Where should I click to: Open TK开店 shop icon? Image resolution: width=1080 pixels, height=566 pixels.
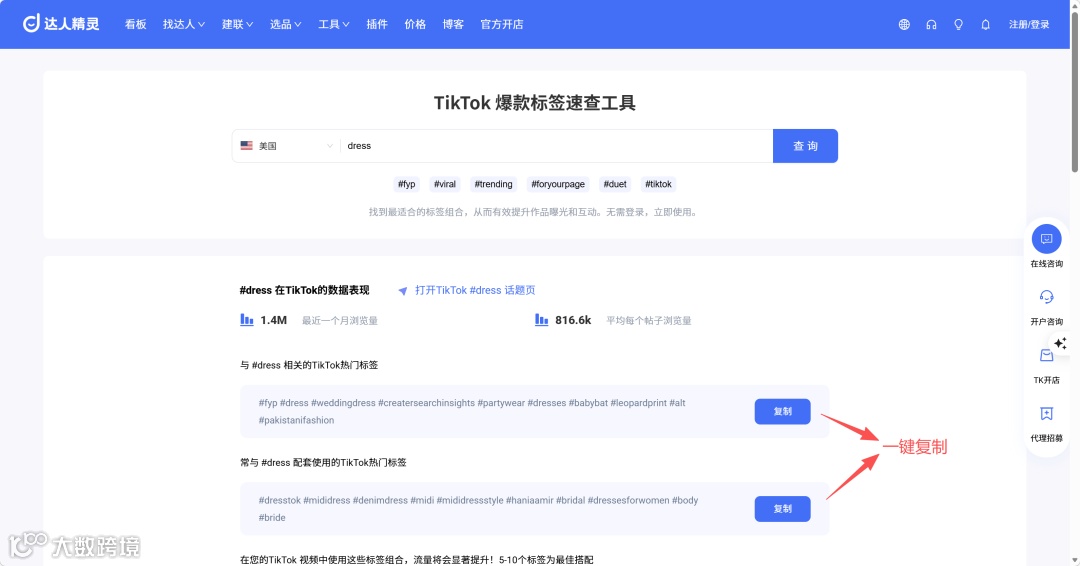click(1046, 355)
